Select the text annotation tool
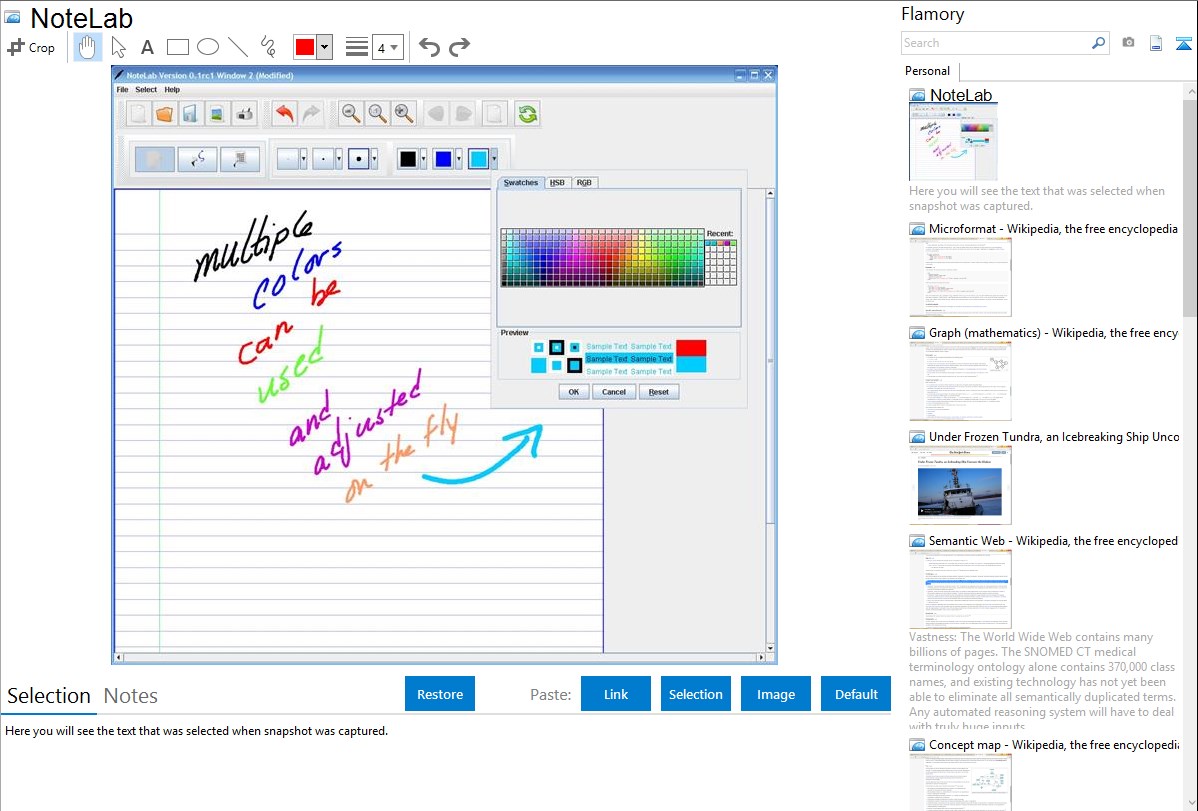1198x811 pixels. (x=147, y=47)
